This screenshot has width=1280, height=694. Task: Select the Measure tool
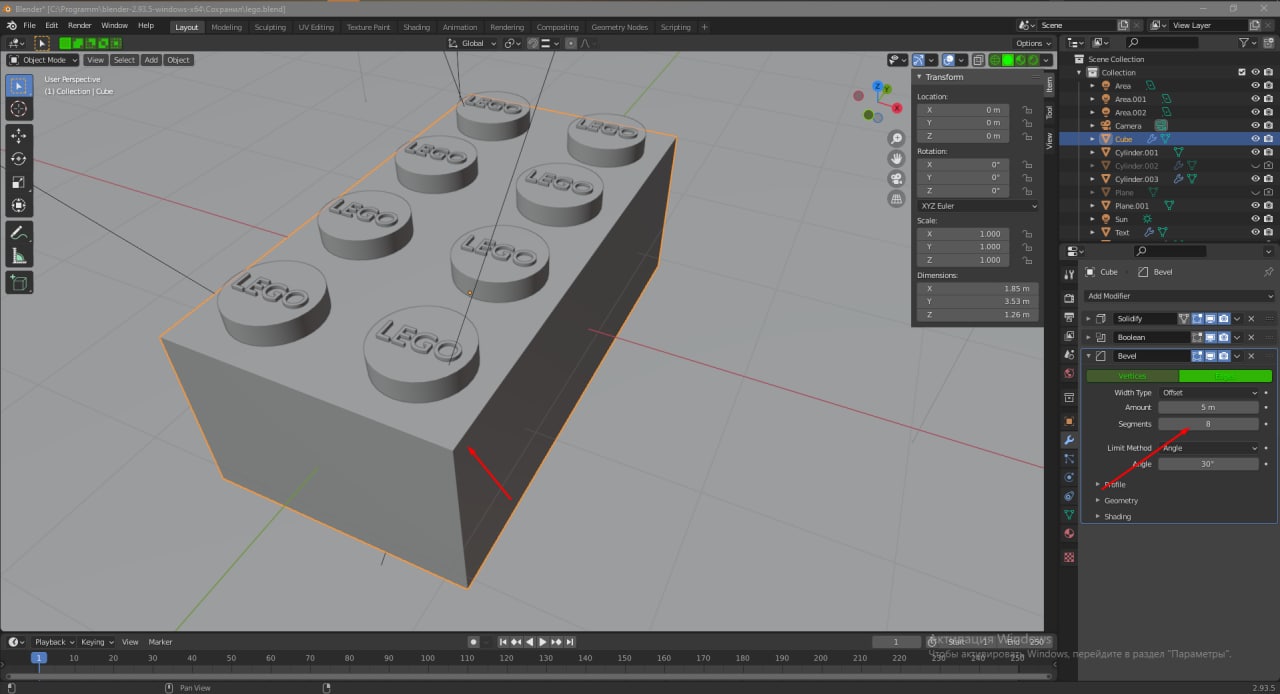click(x=19, y=255)
